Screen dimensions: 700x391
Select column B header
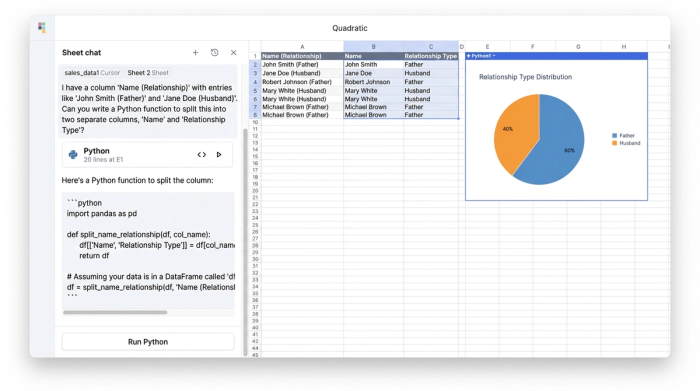(x=373, y=46)
